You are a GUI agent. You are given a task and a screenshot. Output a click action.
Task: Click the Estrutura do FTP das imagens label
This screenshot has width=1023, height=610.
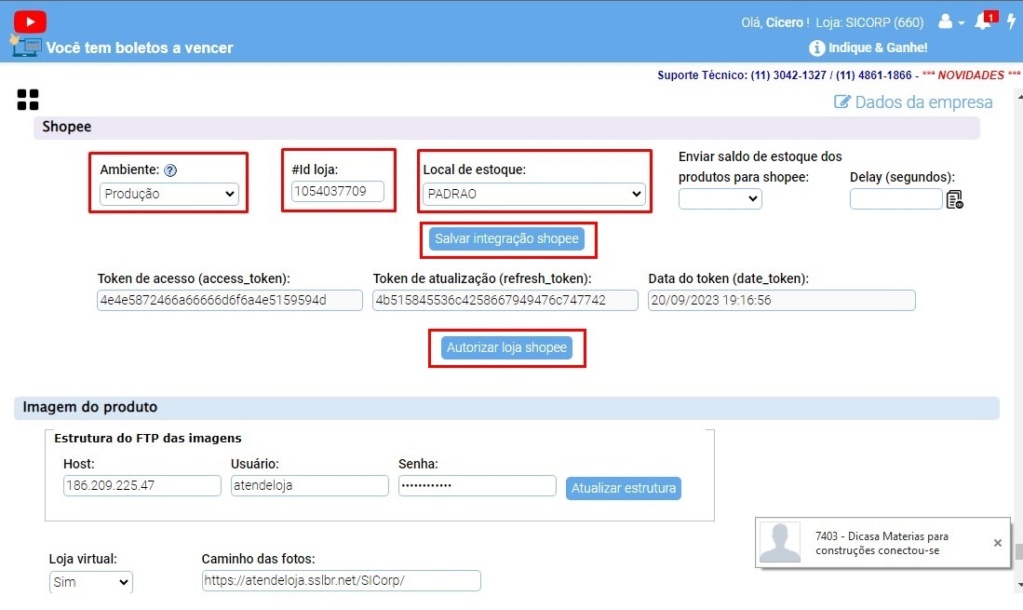(147, 438)
